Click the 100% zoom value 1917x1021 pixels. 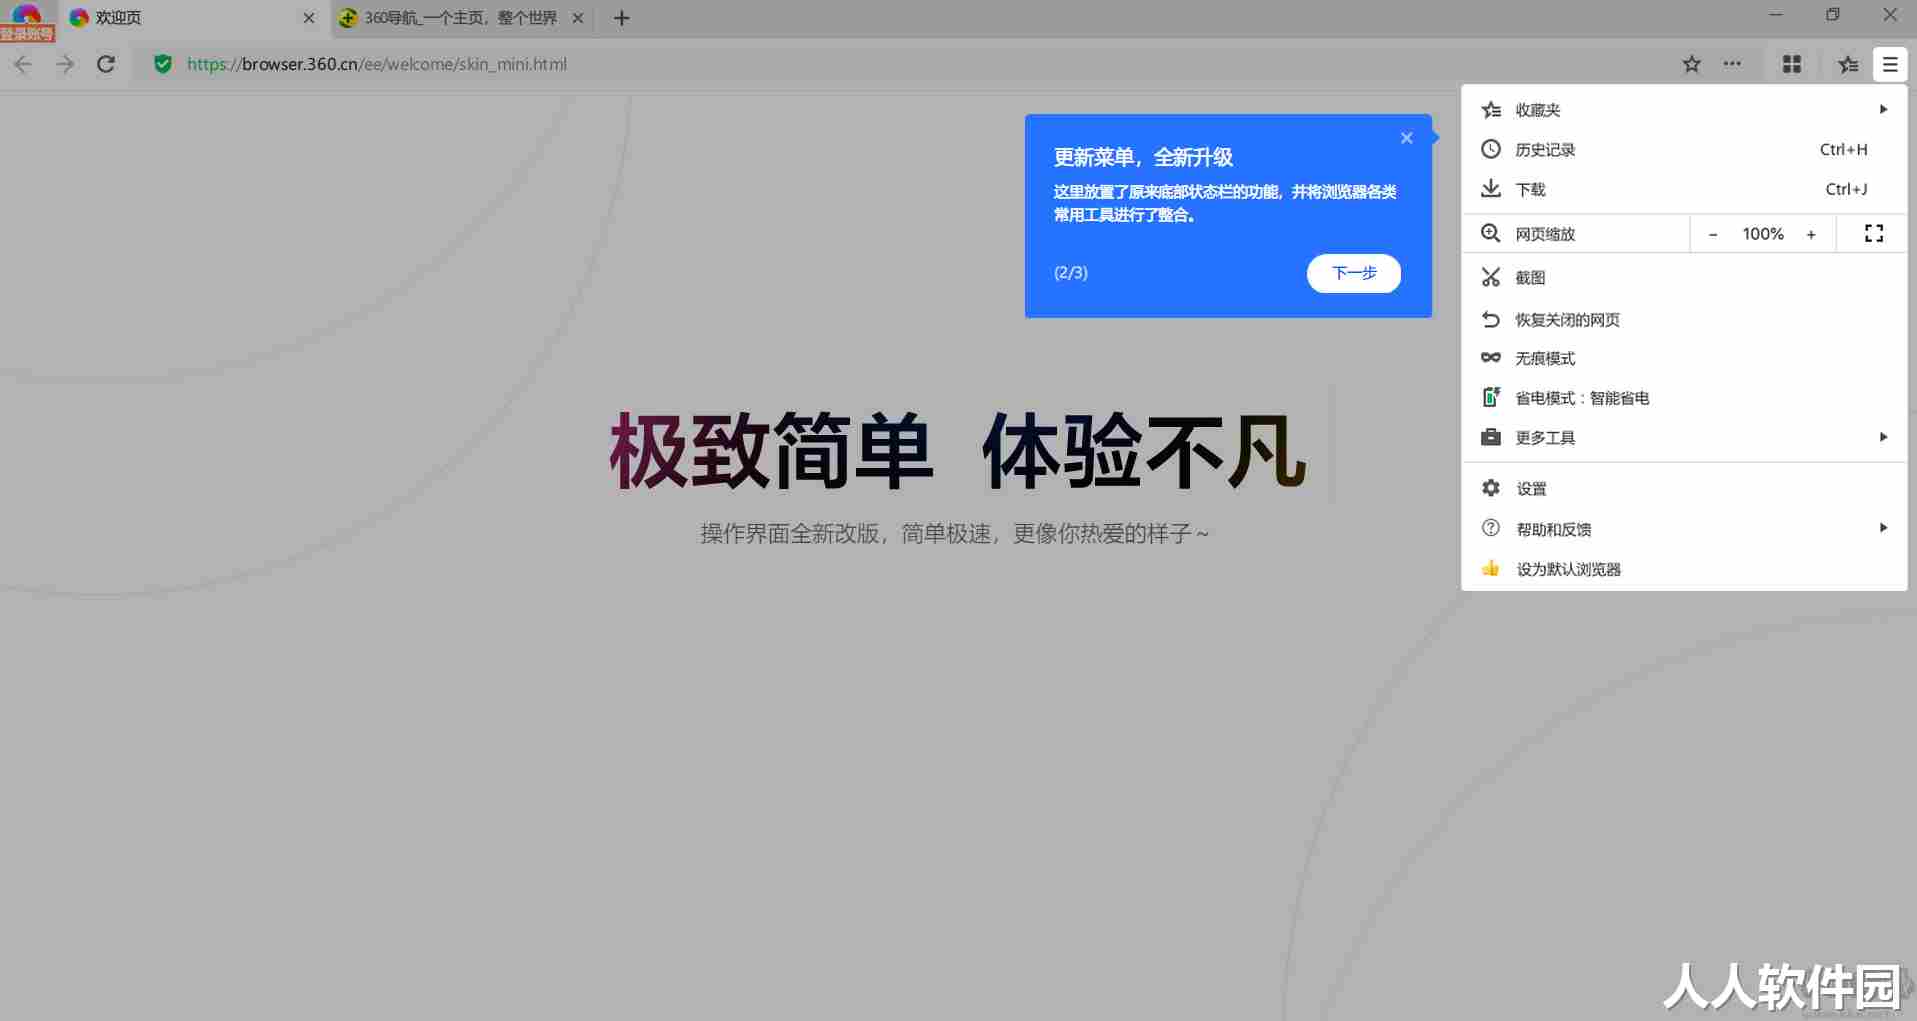(x=1763, y=234)
